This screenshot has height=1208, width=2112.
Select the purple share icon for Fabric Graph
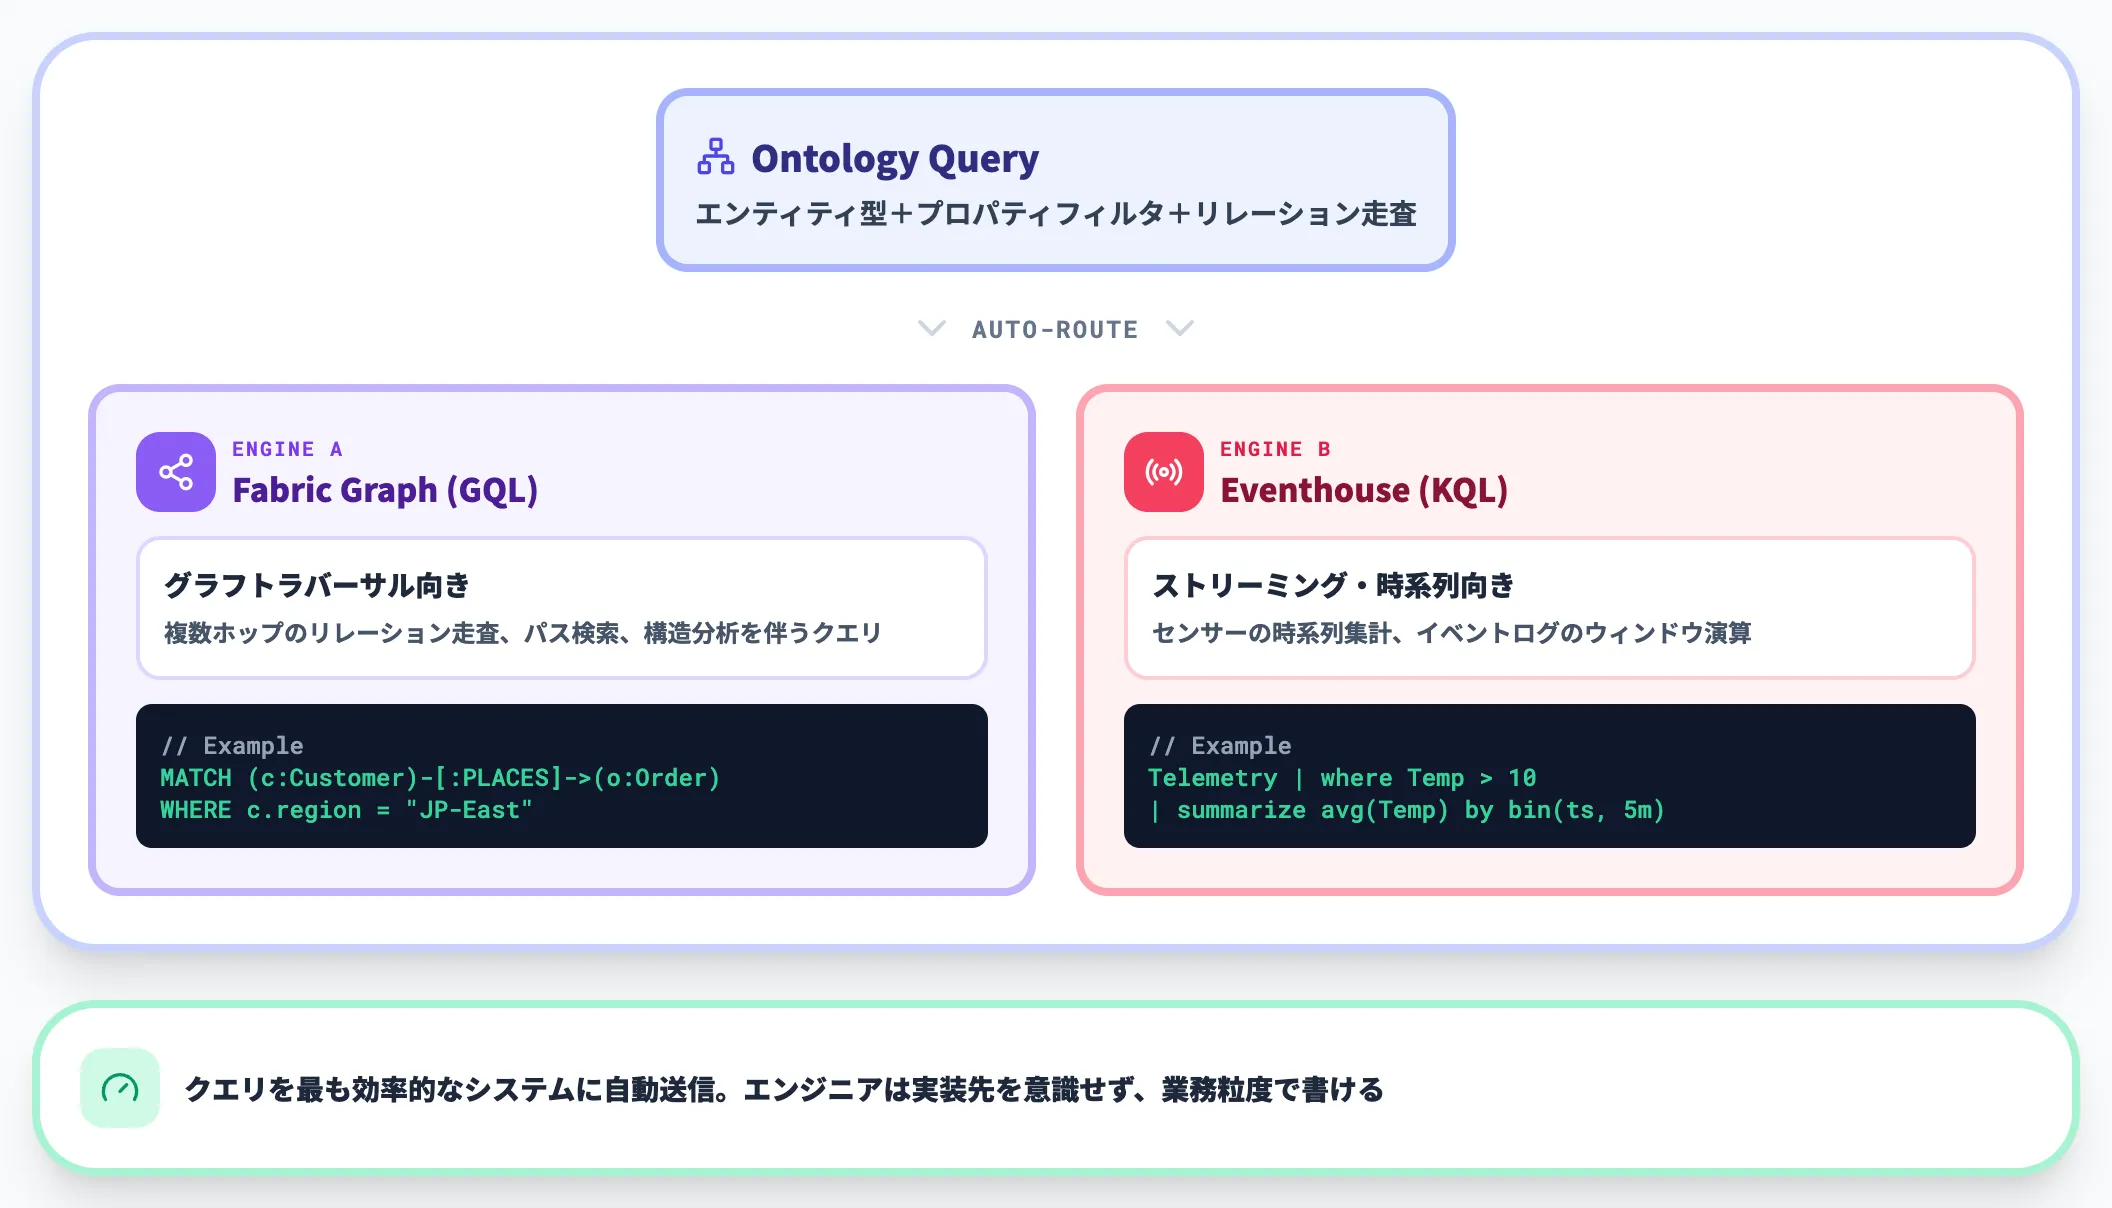click(175, 471)
